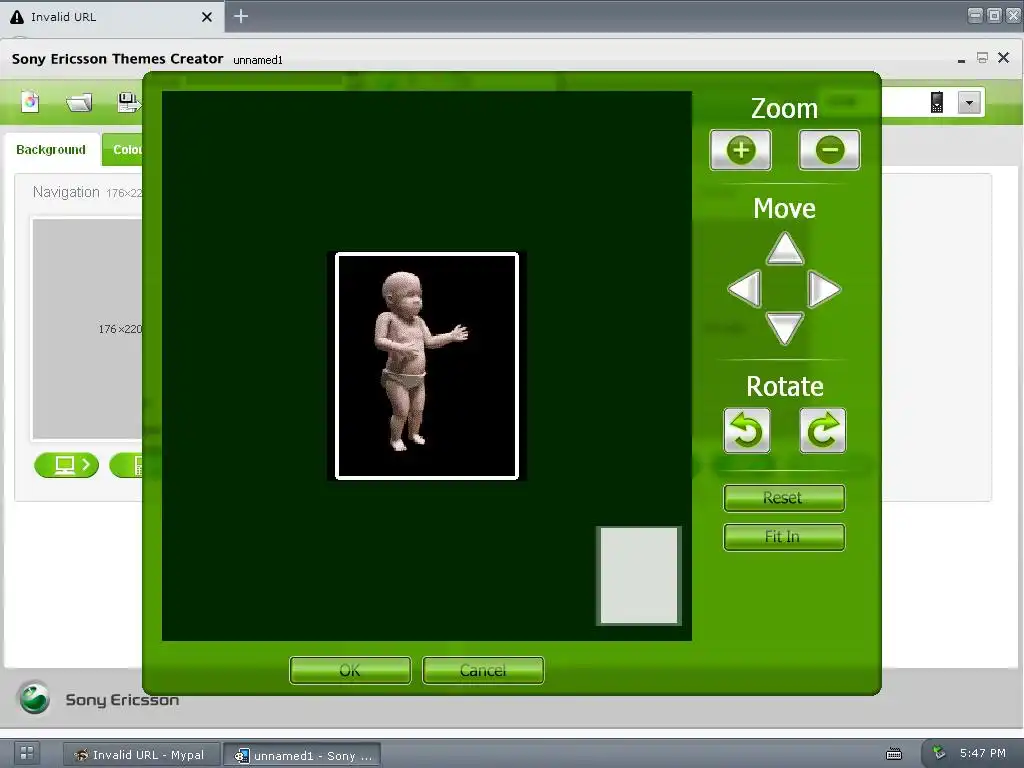The height and width of the screenshot is (768, 1024).
Task: Move image left with the left arrow
Action: [x=745, y=289]
